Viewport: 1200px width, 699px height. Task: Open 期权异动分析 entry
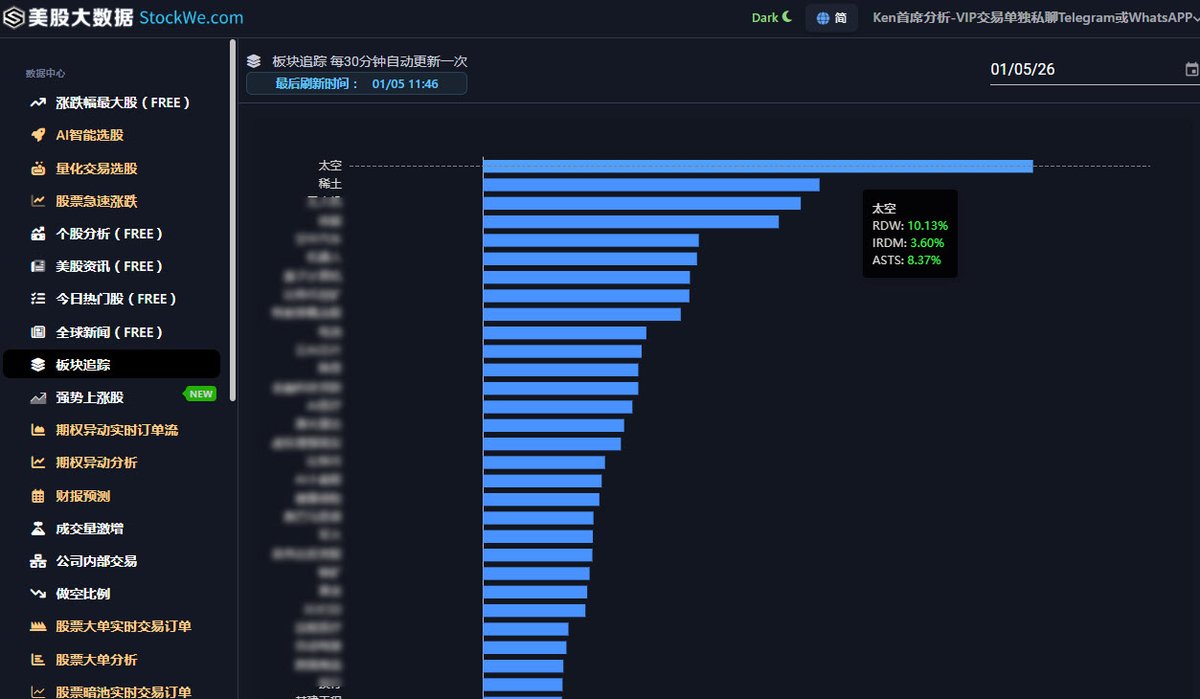click(x=97, y=463)
